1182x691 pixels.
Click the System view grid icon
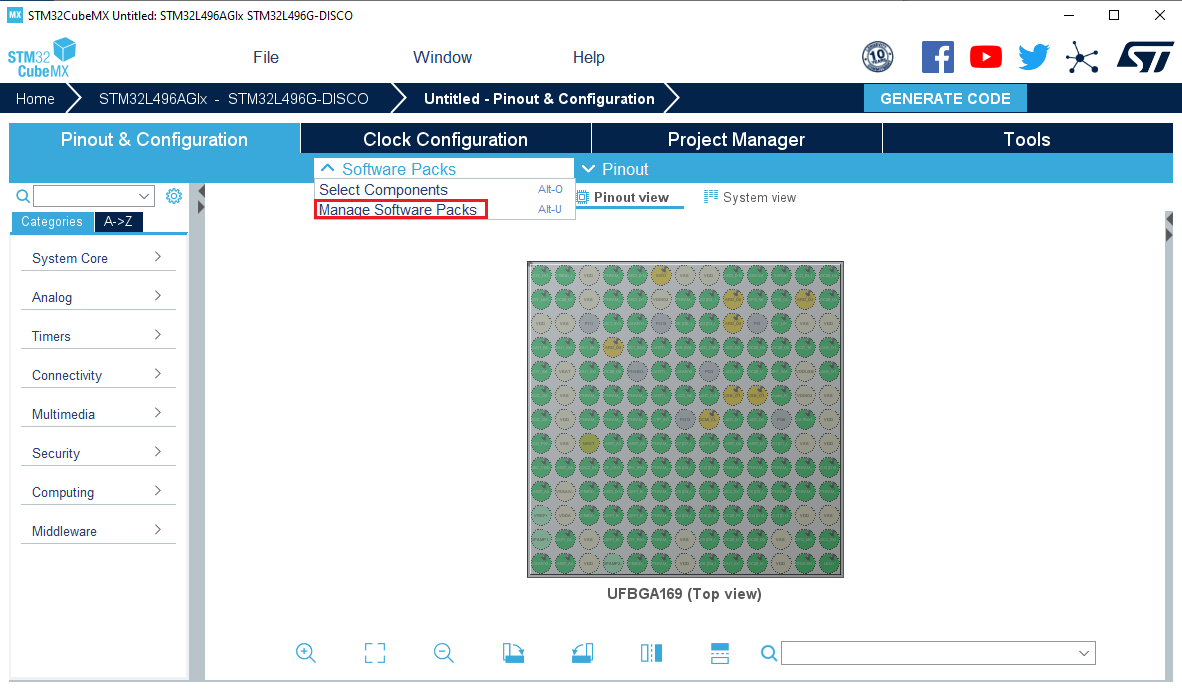[x=711, y=197]
